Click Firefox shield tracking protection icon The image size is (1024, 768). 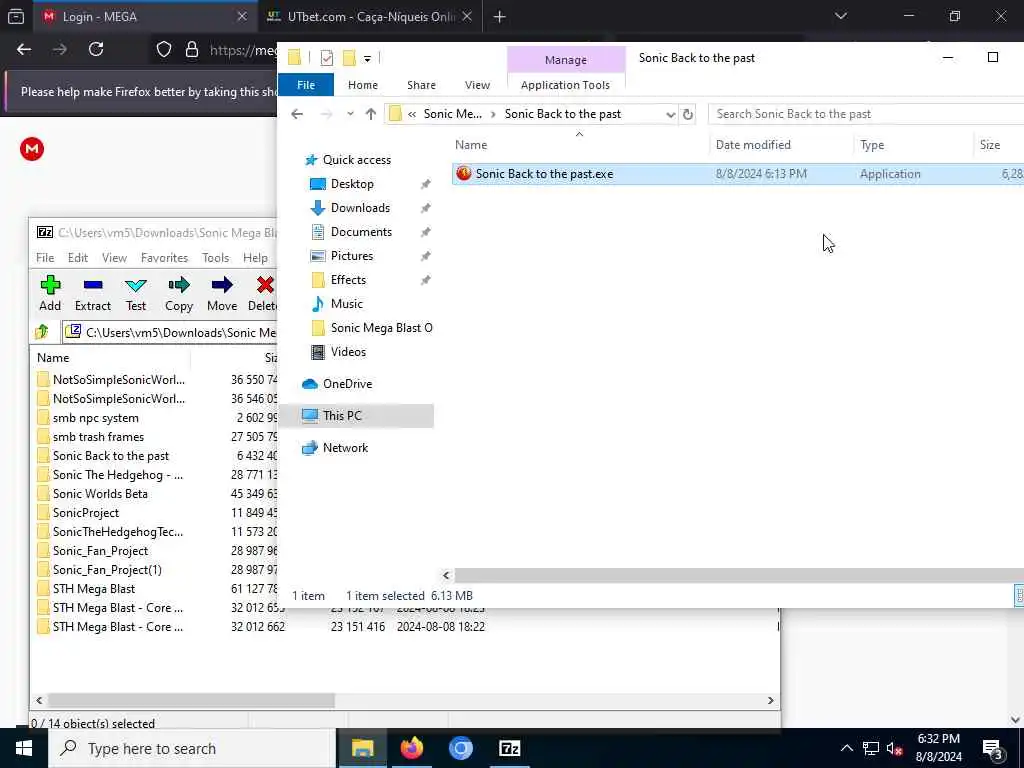pos(164,50)
